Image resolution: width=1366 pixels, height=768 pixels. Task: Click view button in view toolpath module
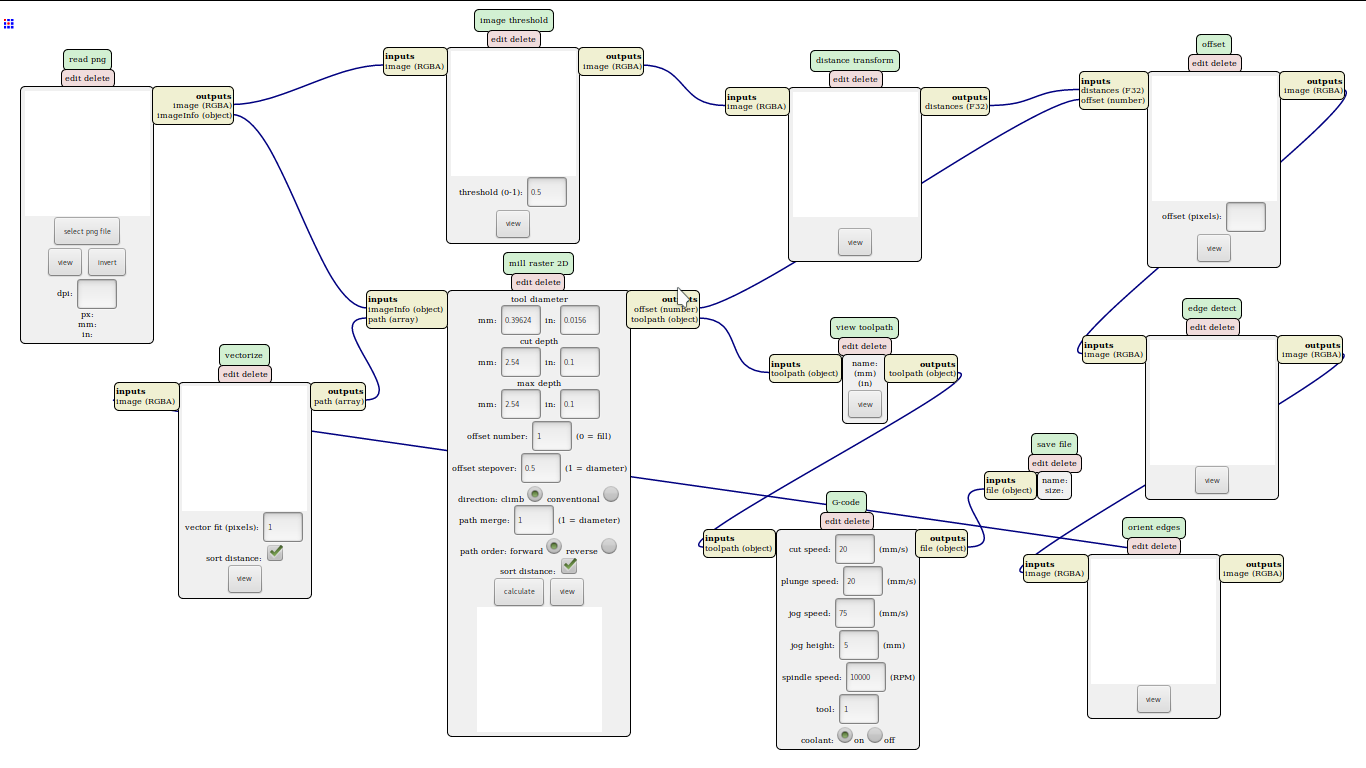(865, 404)
